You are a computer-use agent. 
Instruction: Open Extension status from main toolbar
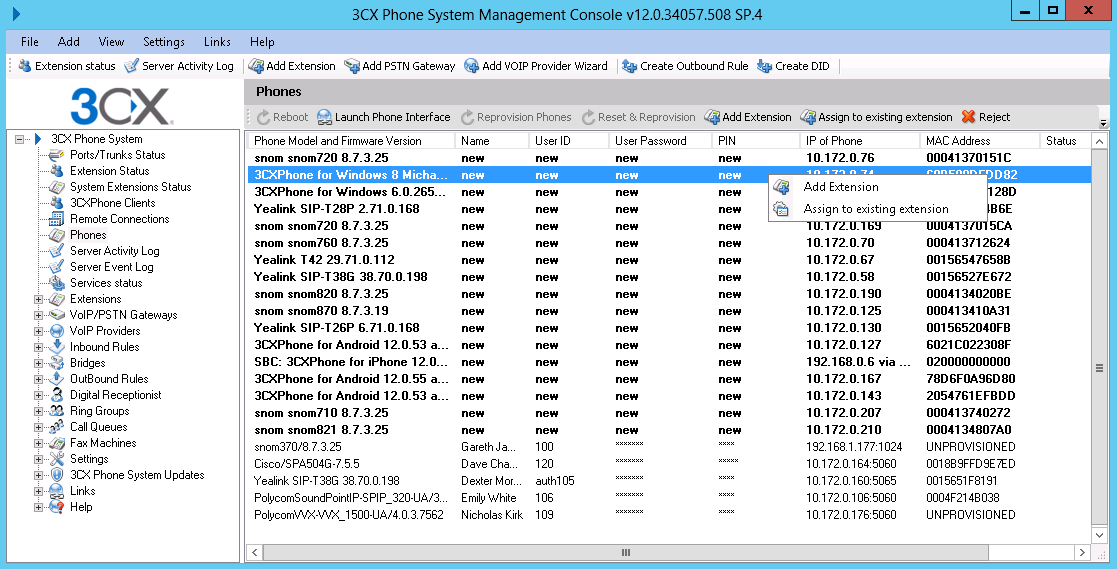click(66, 66)
